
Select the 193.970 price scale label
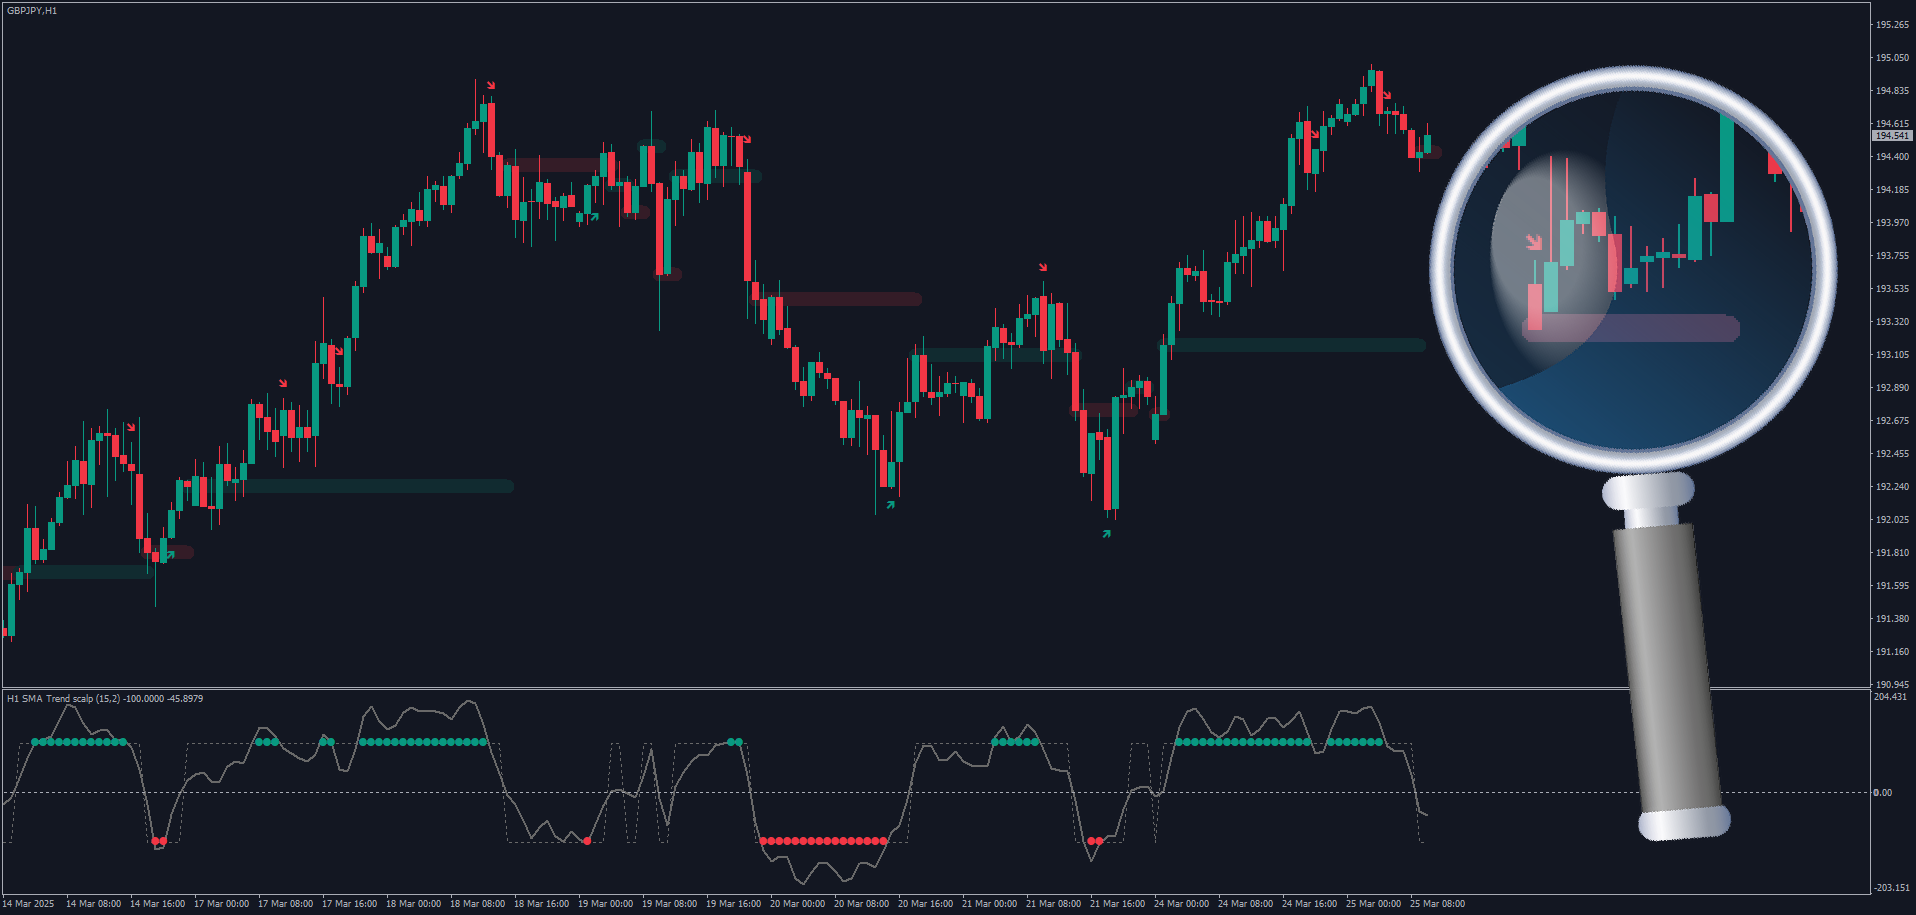click(1892, 223)
